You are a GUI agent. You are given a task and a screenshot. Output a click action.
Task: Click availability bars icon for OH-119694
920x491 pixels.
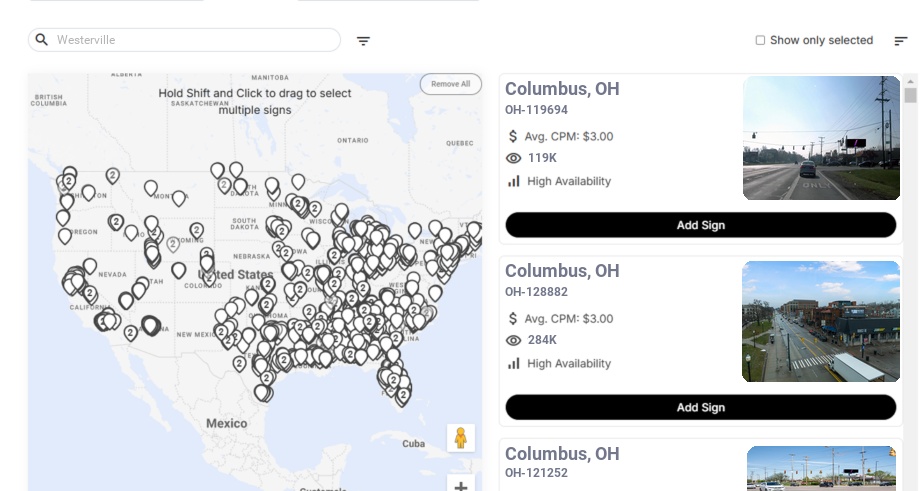coord(514,181)
